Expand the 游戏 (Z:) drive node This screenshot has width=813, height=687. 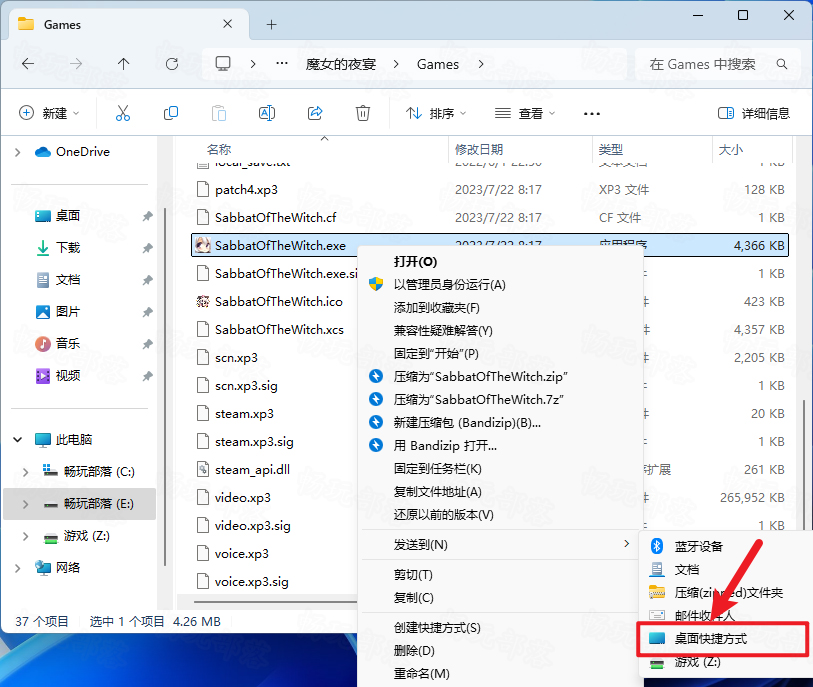(25, 536)
